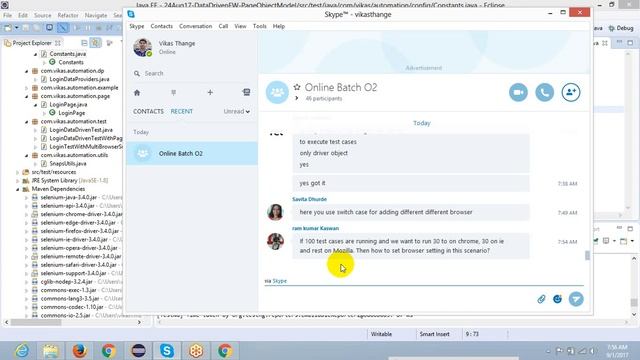This screenshot has height=360, width=640.
Task: Start a voice call in Online Batch O2
Action: point(544,92)
